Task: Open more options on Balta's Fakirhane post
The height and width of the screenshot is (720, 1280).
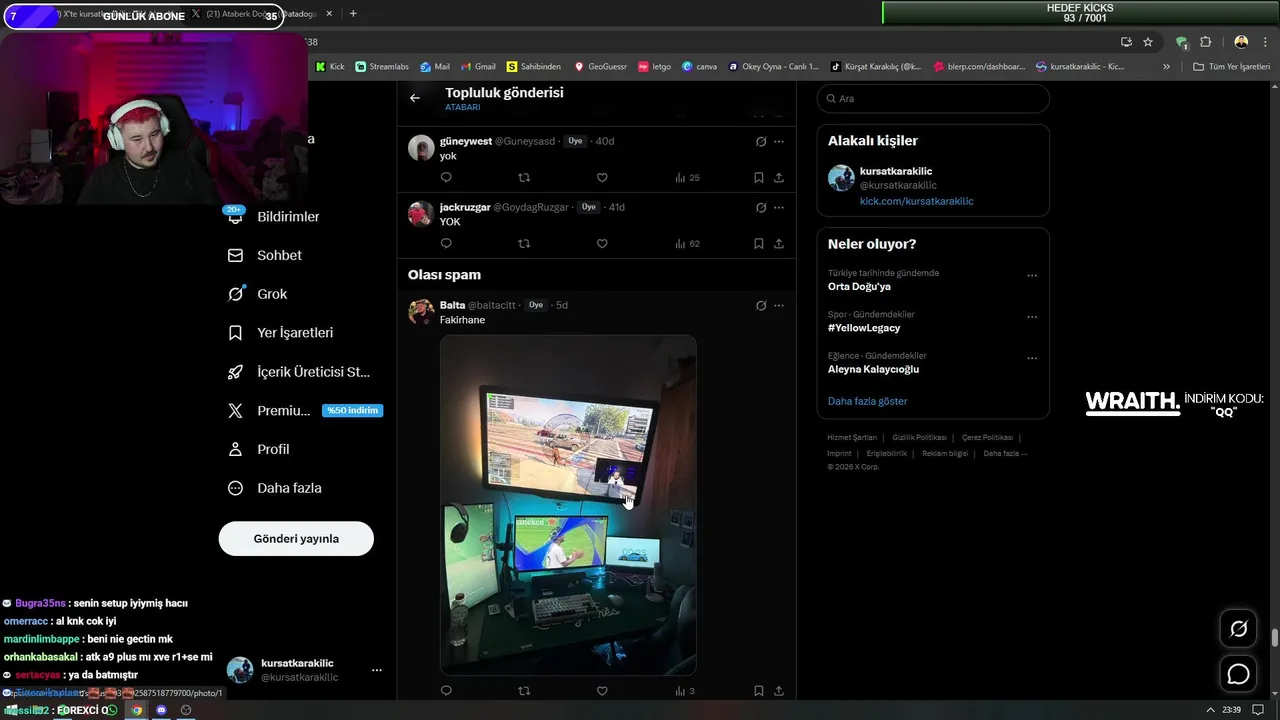Action: click(779, 305)
